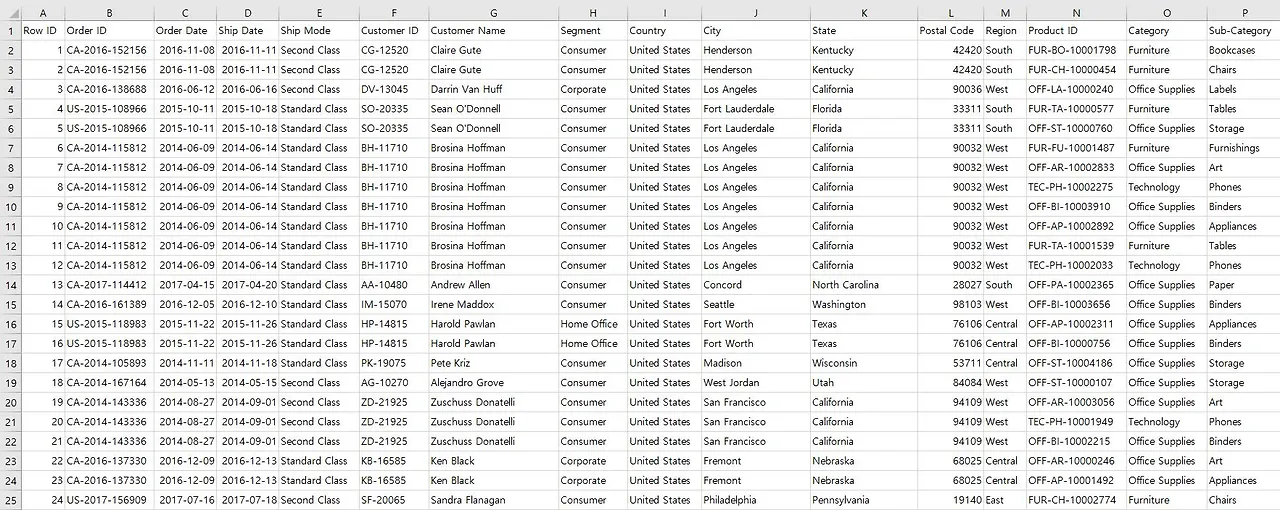
Task: Click the Segment header cell
Action: (x=592, y=30)
